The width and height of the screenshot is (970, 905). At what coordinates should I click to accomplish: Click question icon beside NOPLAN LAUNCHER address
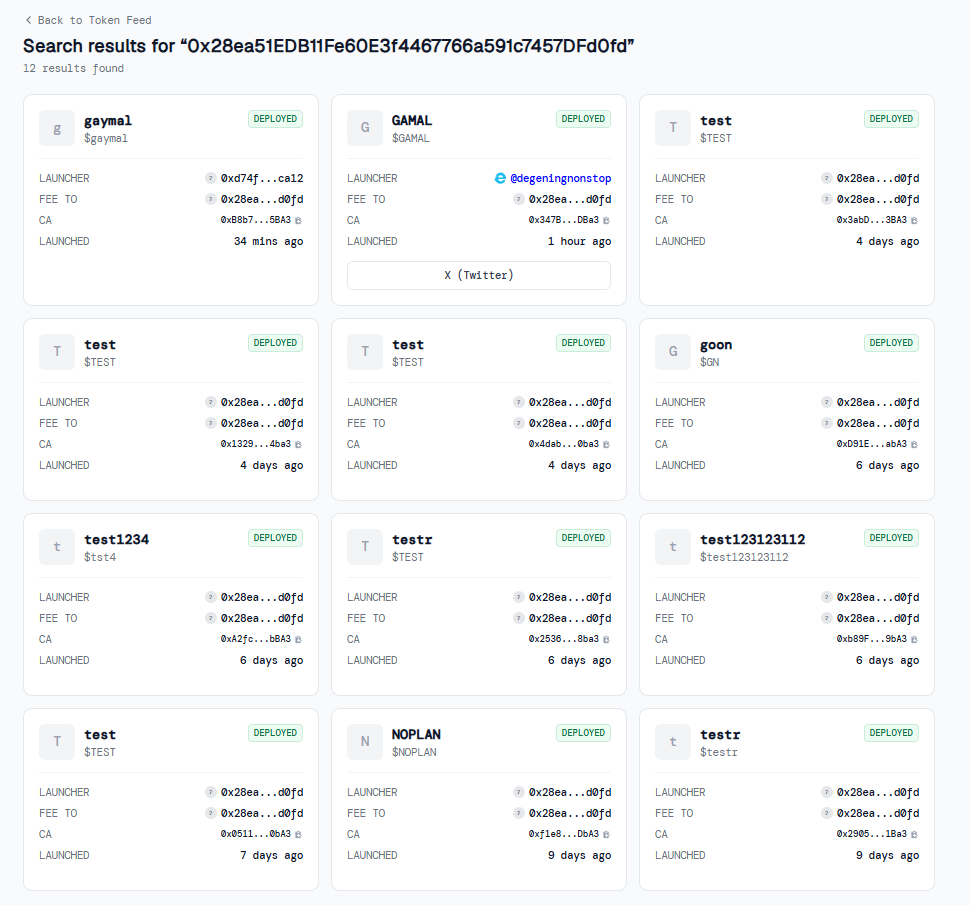[519, 792]
